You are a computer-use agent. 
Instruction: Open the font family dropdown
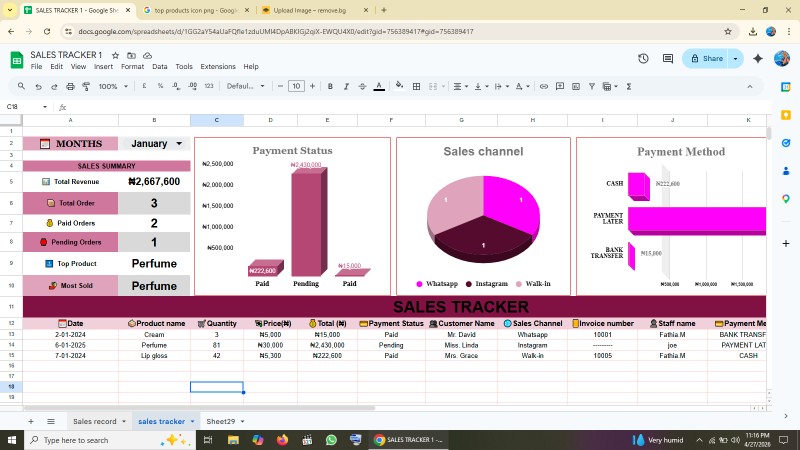245,86
